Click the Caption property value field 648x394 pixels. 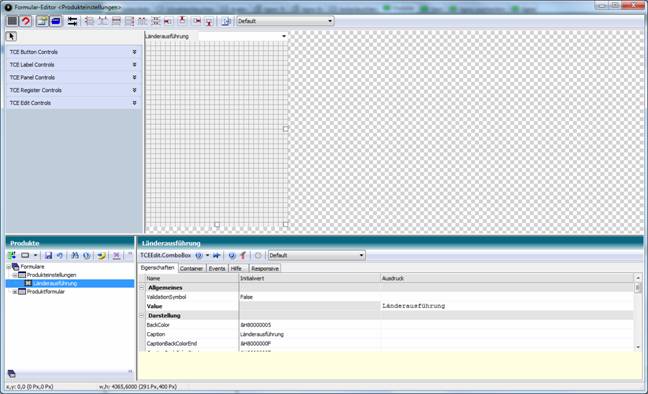[x=310, y=334]
